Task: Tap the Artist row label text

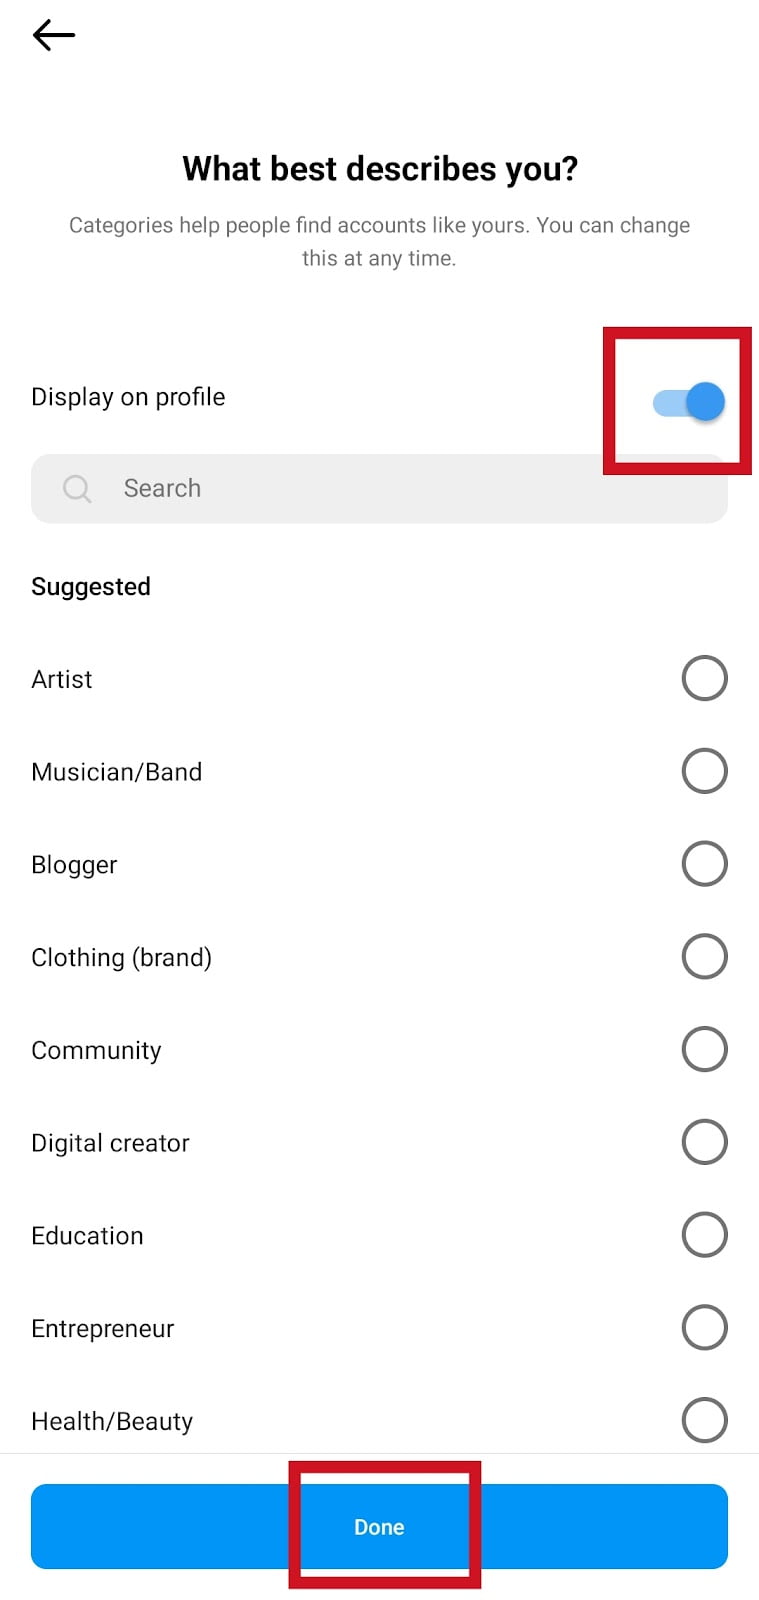Action: coord(61,678)
